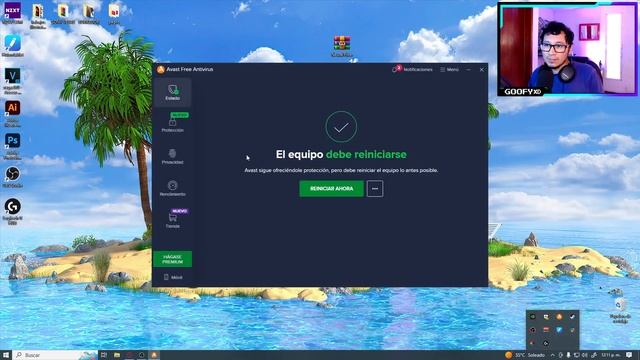Click the Buscar taskbar search box

(55, 355)
